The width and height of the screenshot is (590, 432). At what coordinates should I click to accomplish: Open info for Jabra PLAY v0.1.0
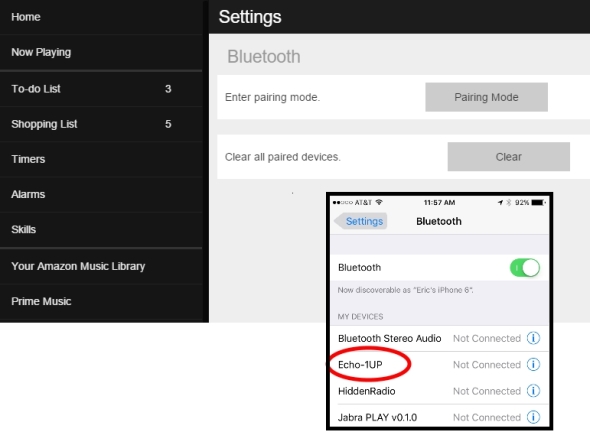(x=533, y=417)
